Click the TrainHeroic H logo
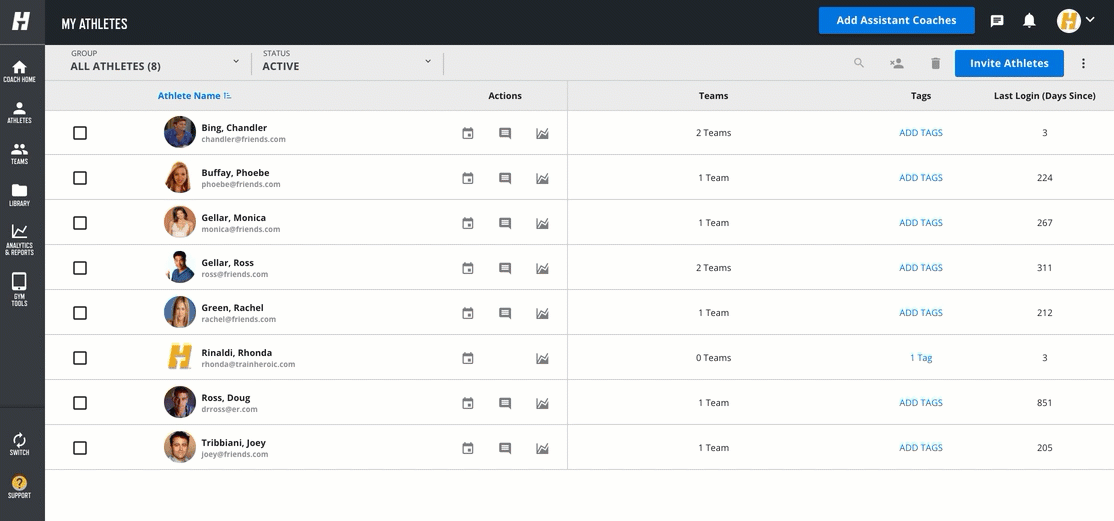The width and height of the screenshot is (1114, 521). coord(21,21)
